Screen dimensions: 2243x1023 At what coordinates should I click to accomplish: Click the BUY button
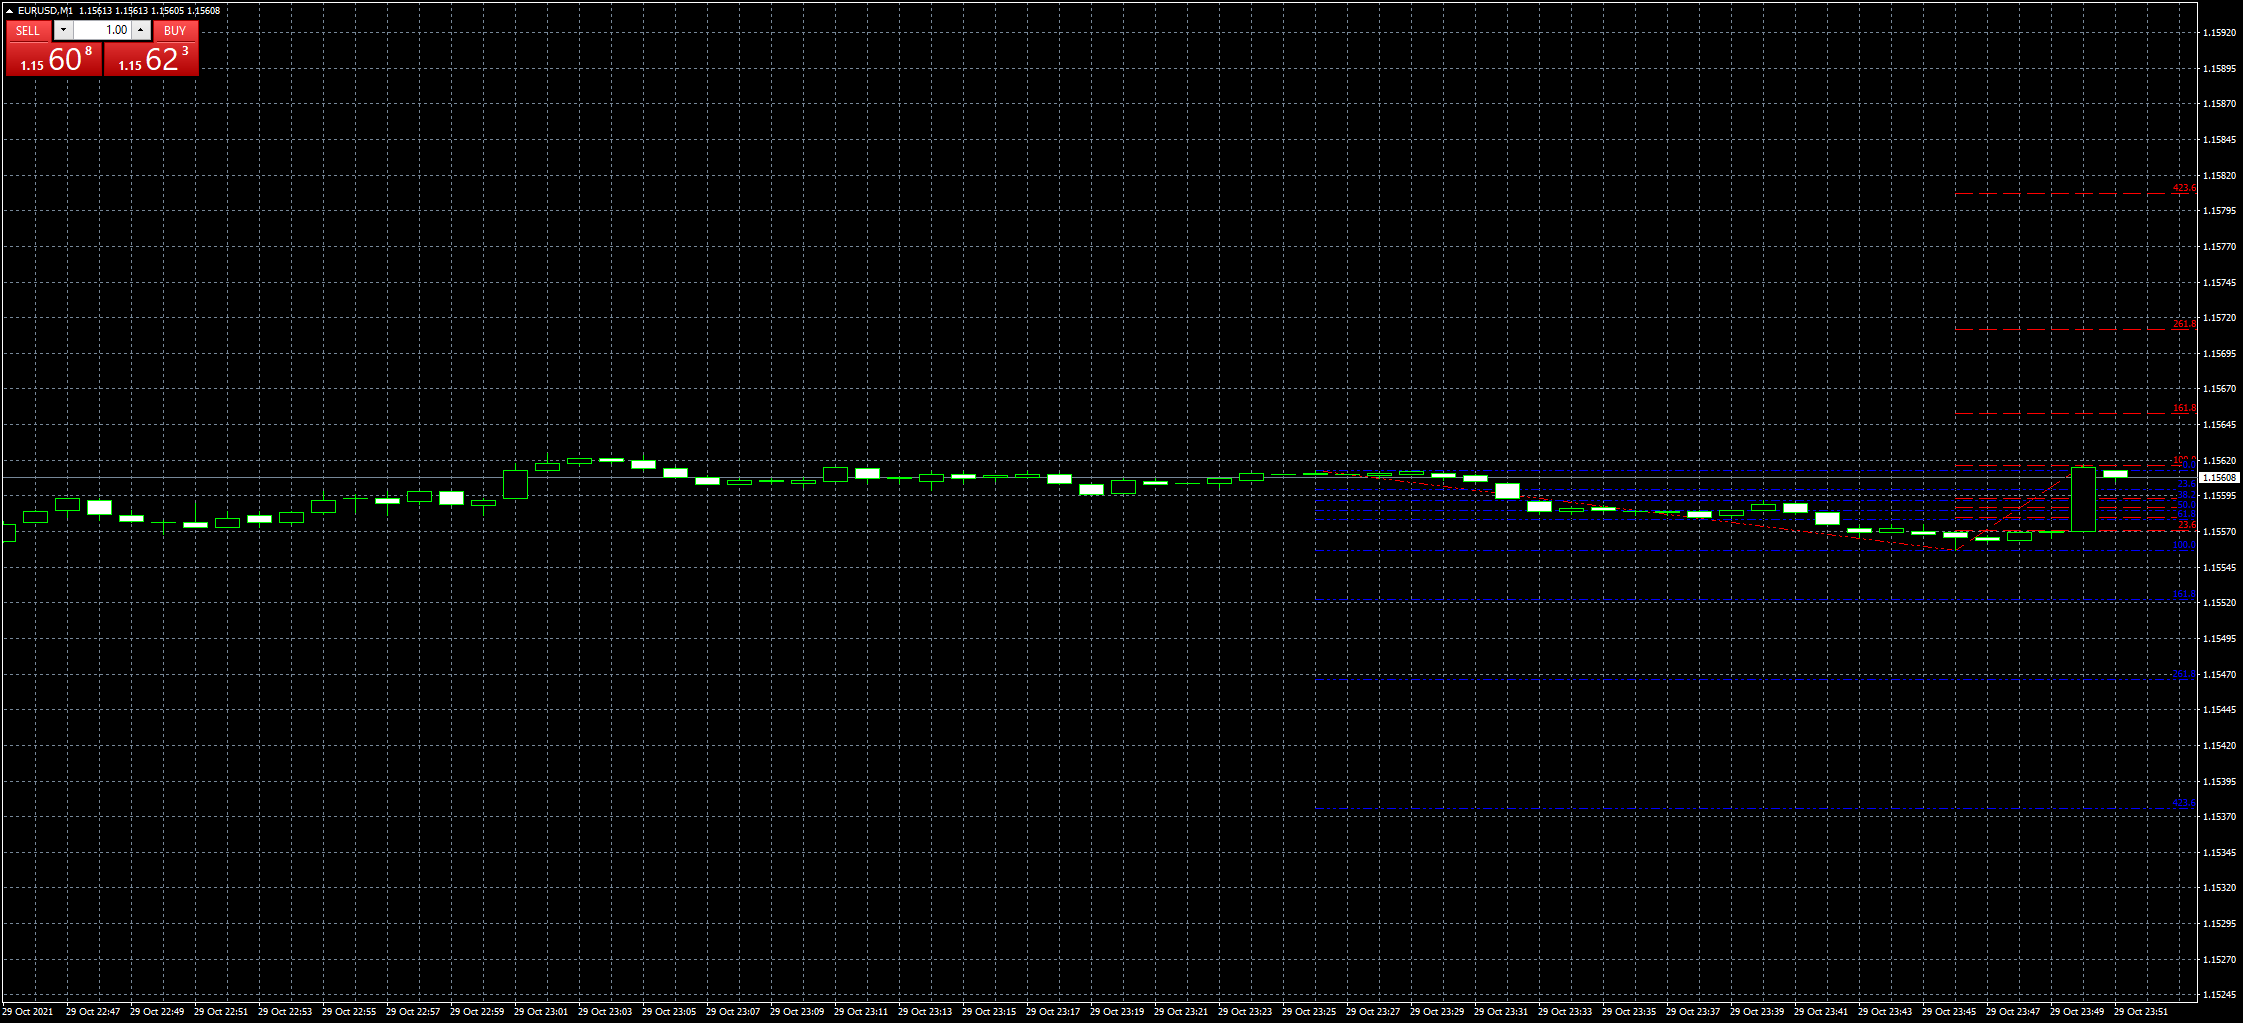[175, 31]
